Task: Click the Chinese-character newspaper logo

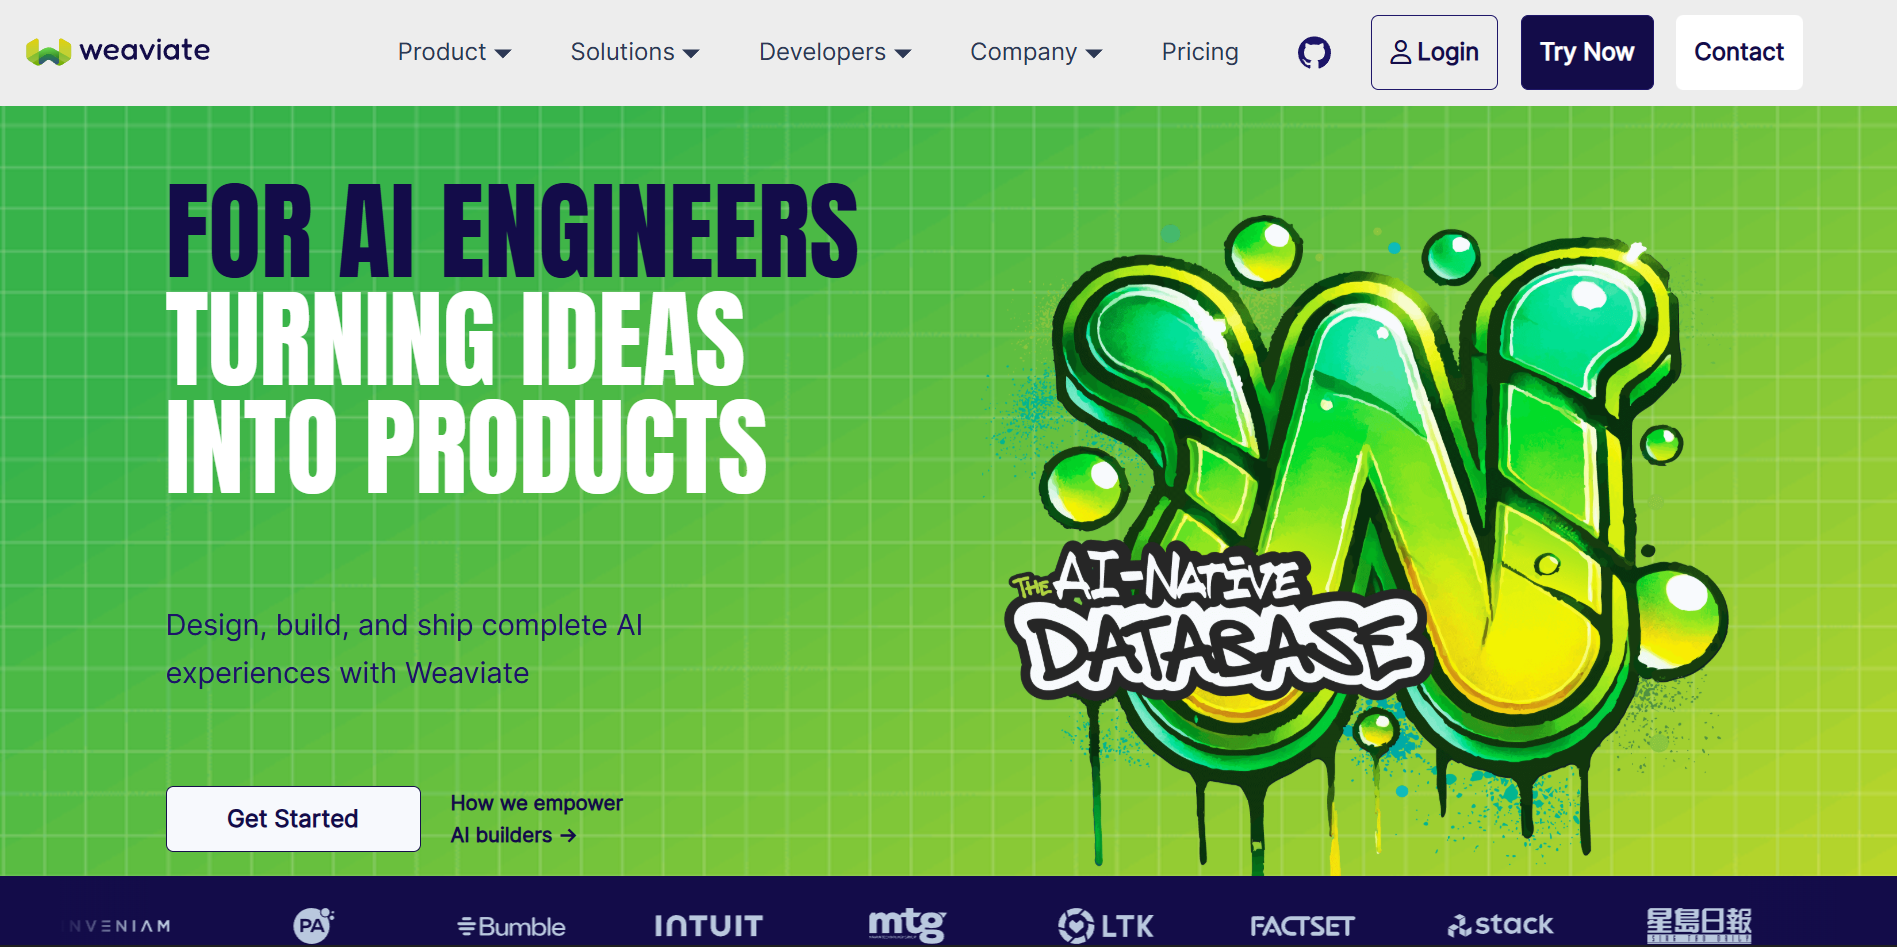Action: 1698,925
